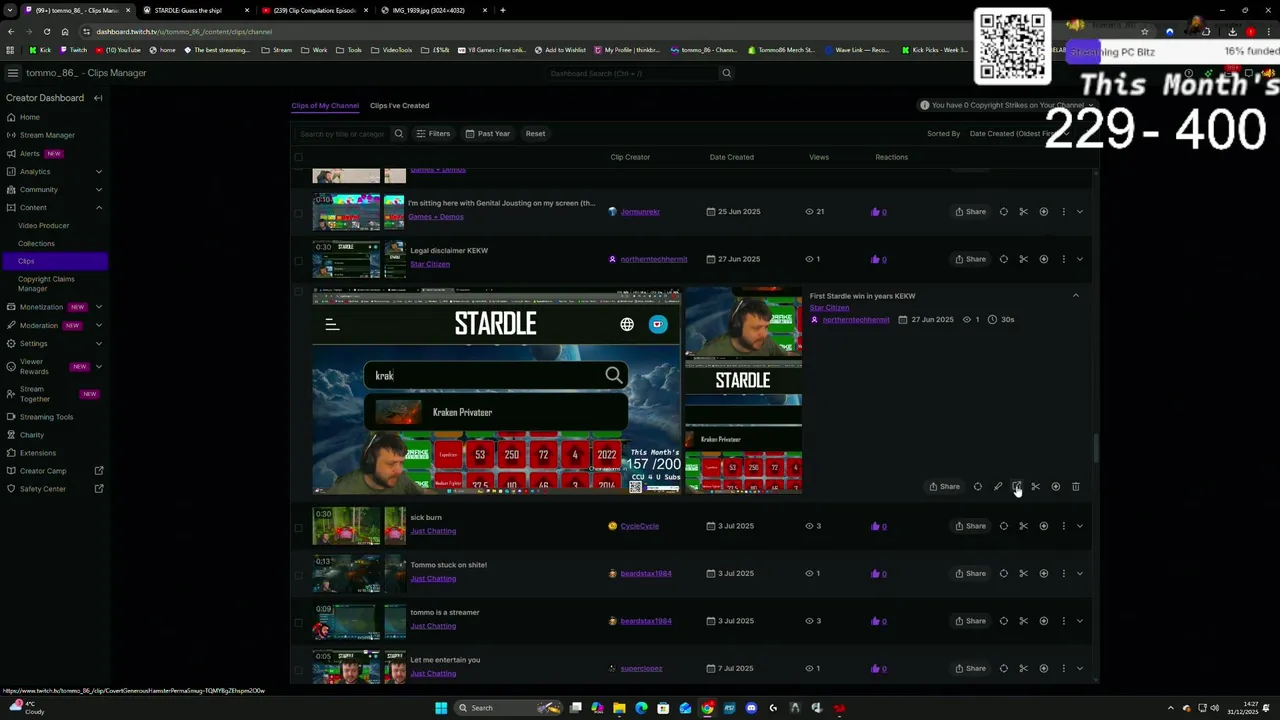Click thumbs-up reaction on Genital Jousting row

tap(876, 212)
